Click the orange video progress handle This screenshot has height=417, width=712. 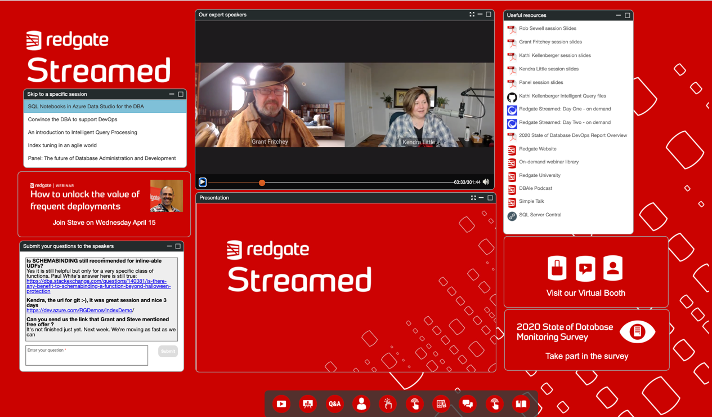262,183
